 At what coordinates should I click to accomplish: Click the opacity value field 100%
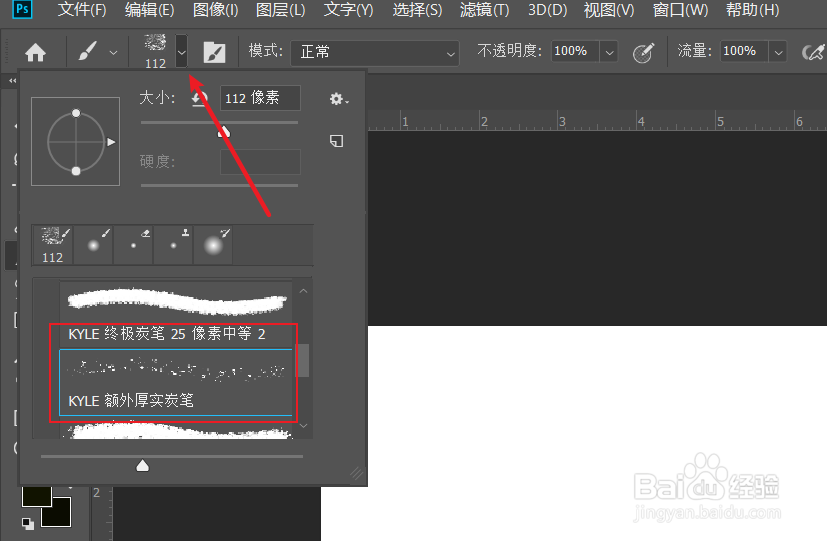574,51
